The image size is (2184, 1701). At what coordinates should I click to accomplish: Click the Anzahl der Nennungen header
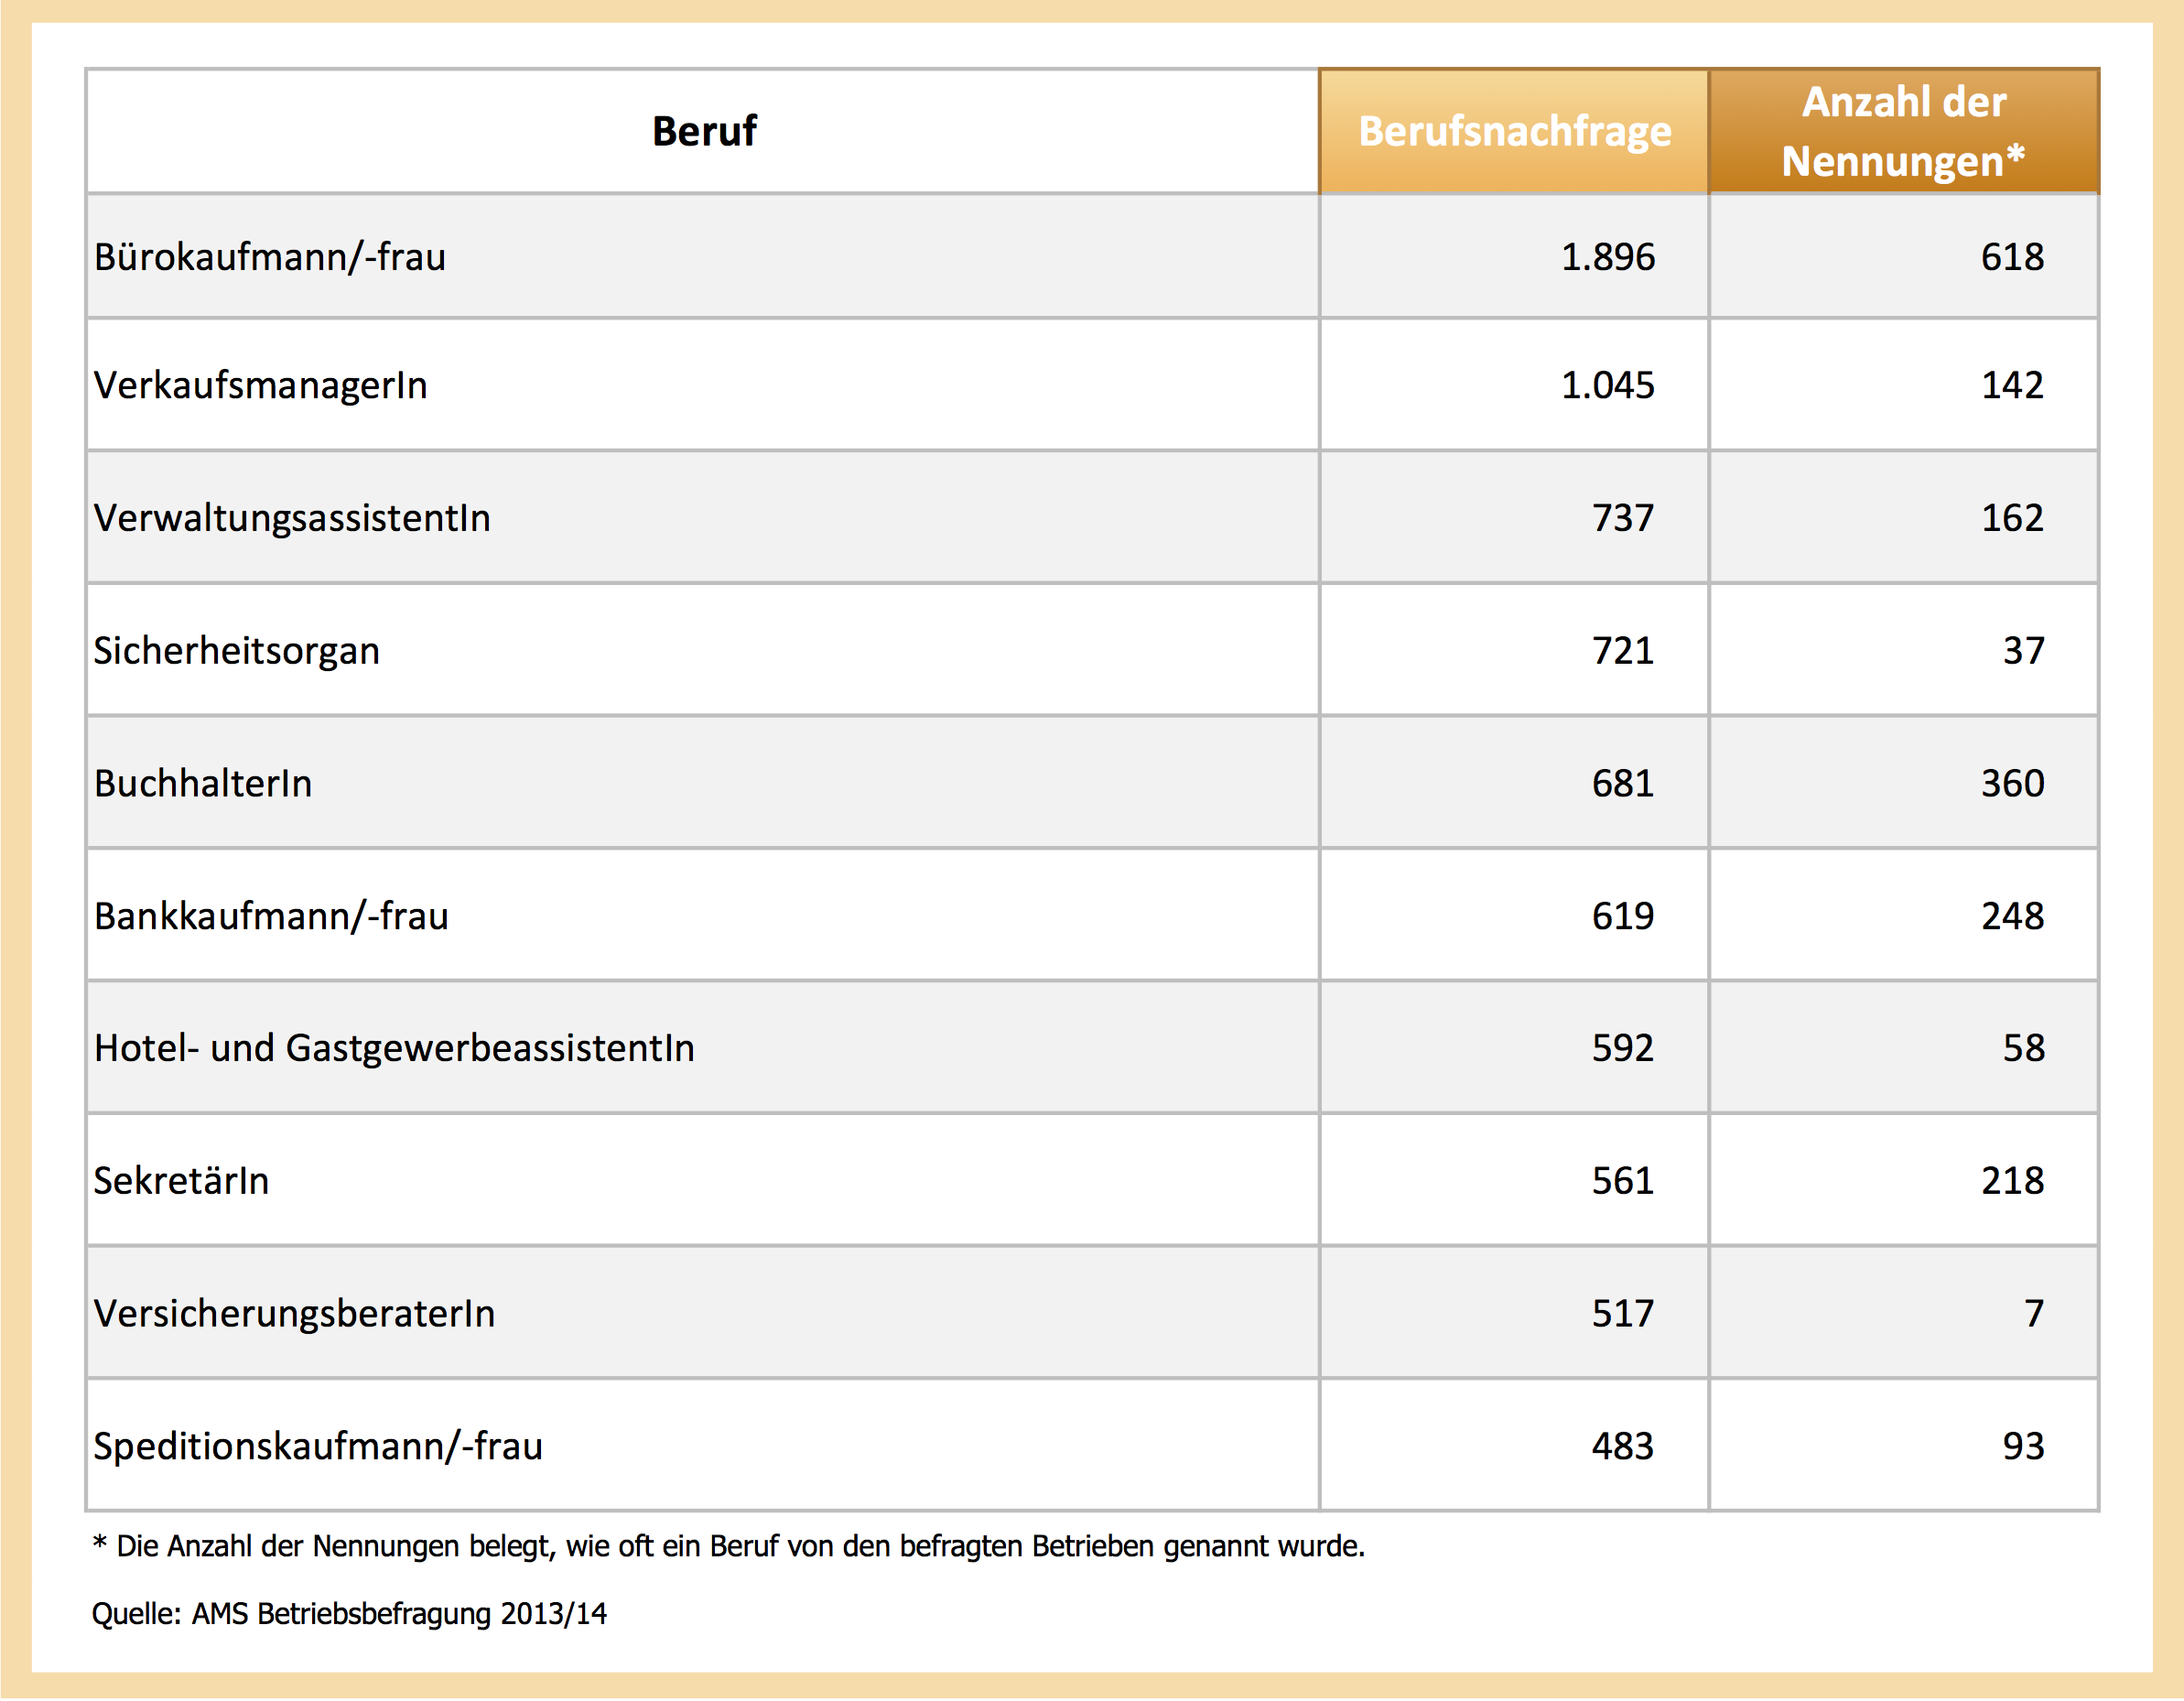(x=1903, y=131)
